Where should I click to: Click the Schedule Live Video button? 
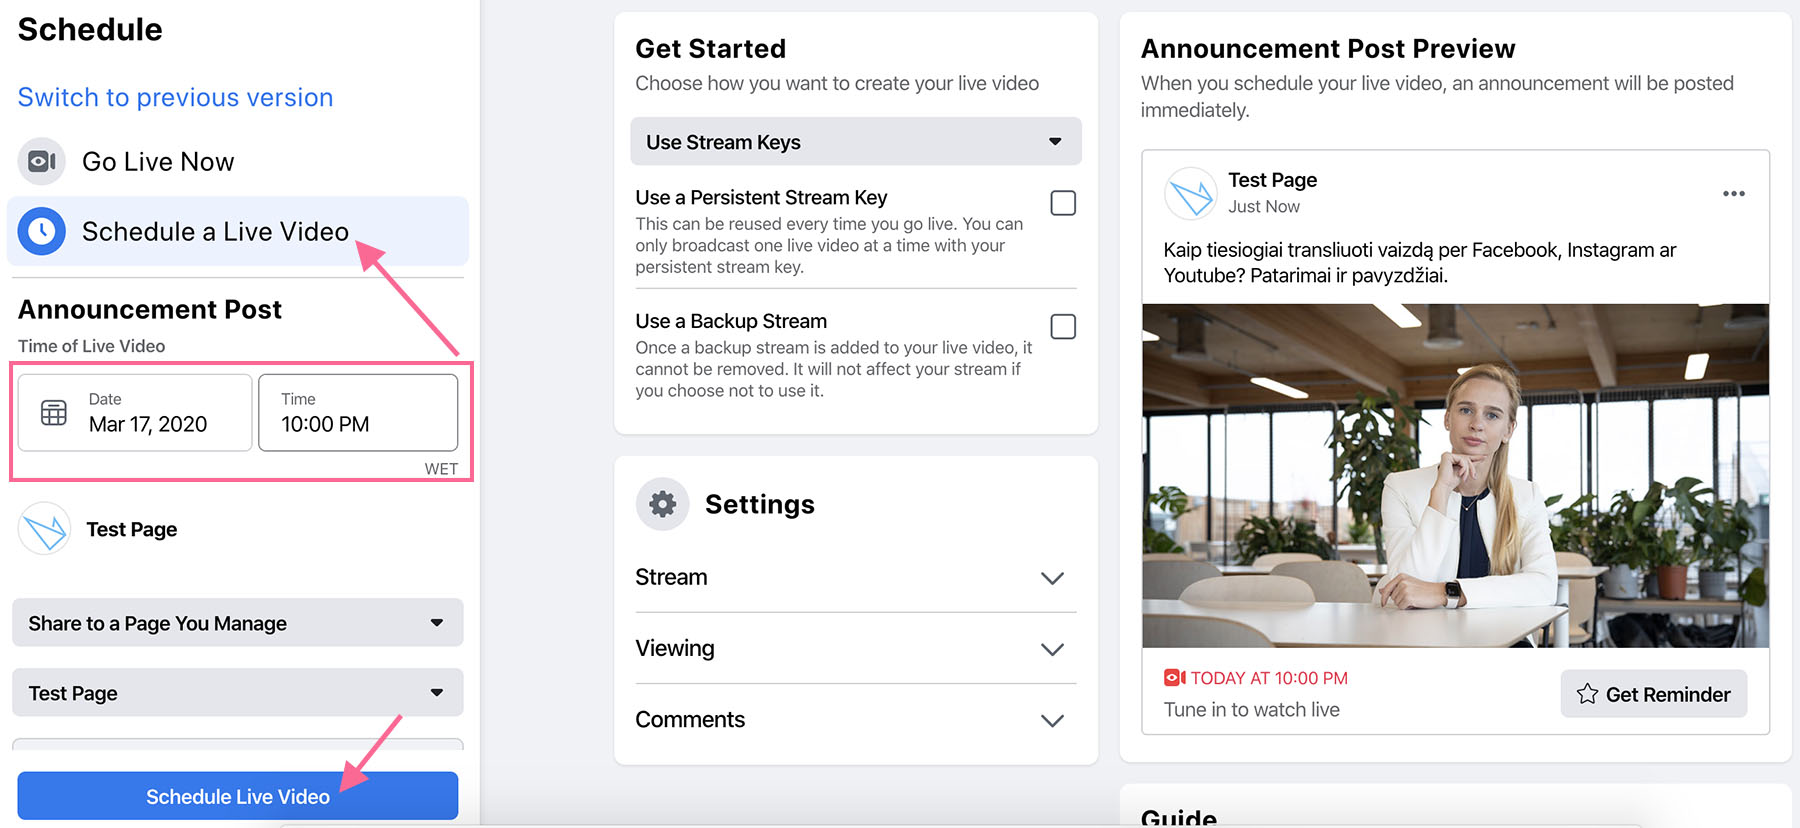238,796
